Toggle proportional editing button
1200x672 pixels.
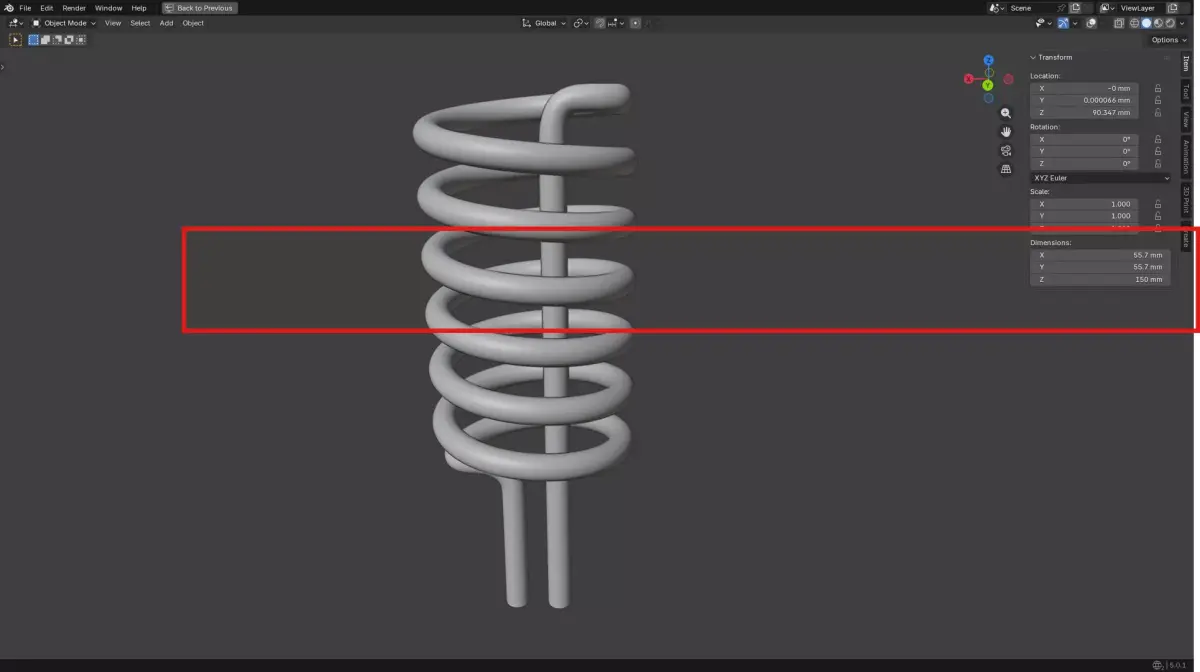[635, 23]
